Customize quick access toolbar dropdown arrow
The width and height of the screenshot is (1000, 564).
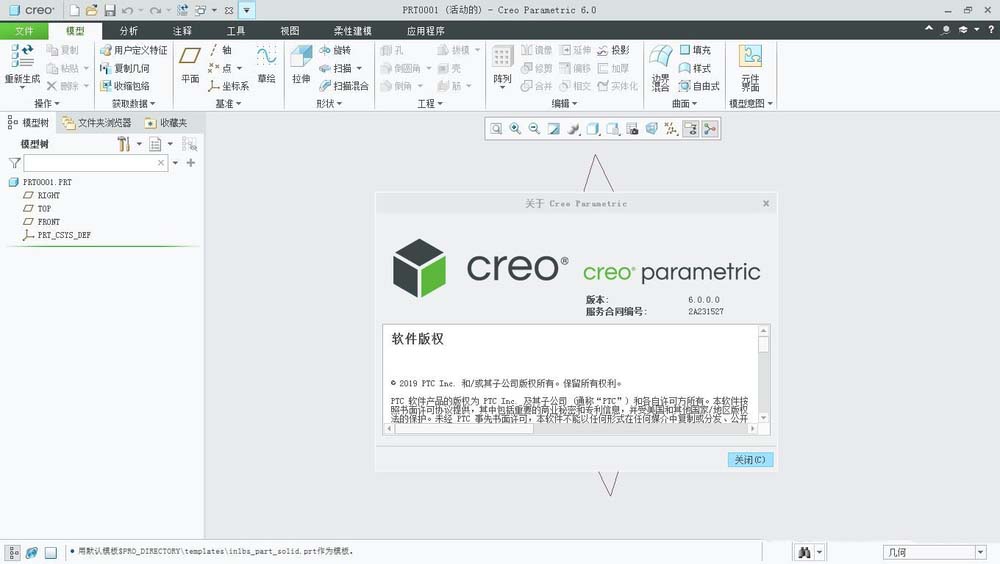[x=247, y=10]
